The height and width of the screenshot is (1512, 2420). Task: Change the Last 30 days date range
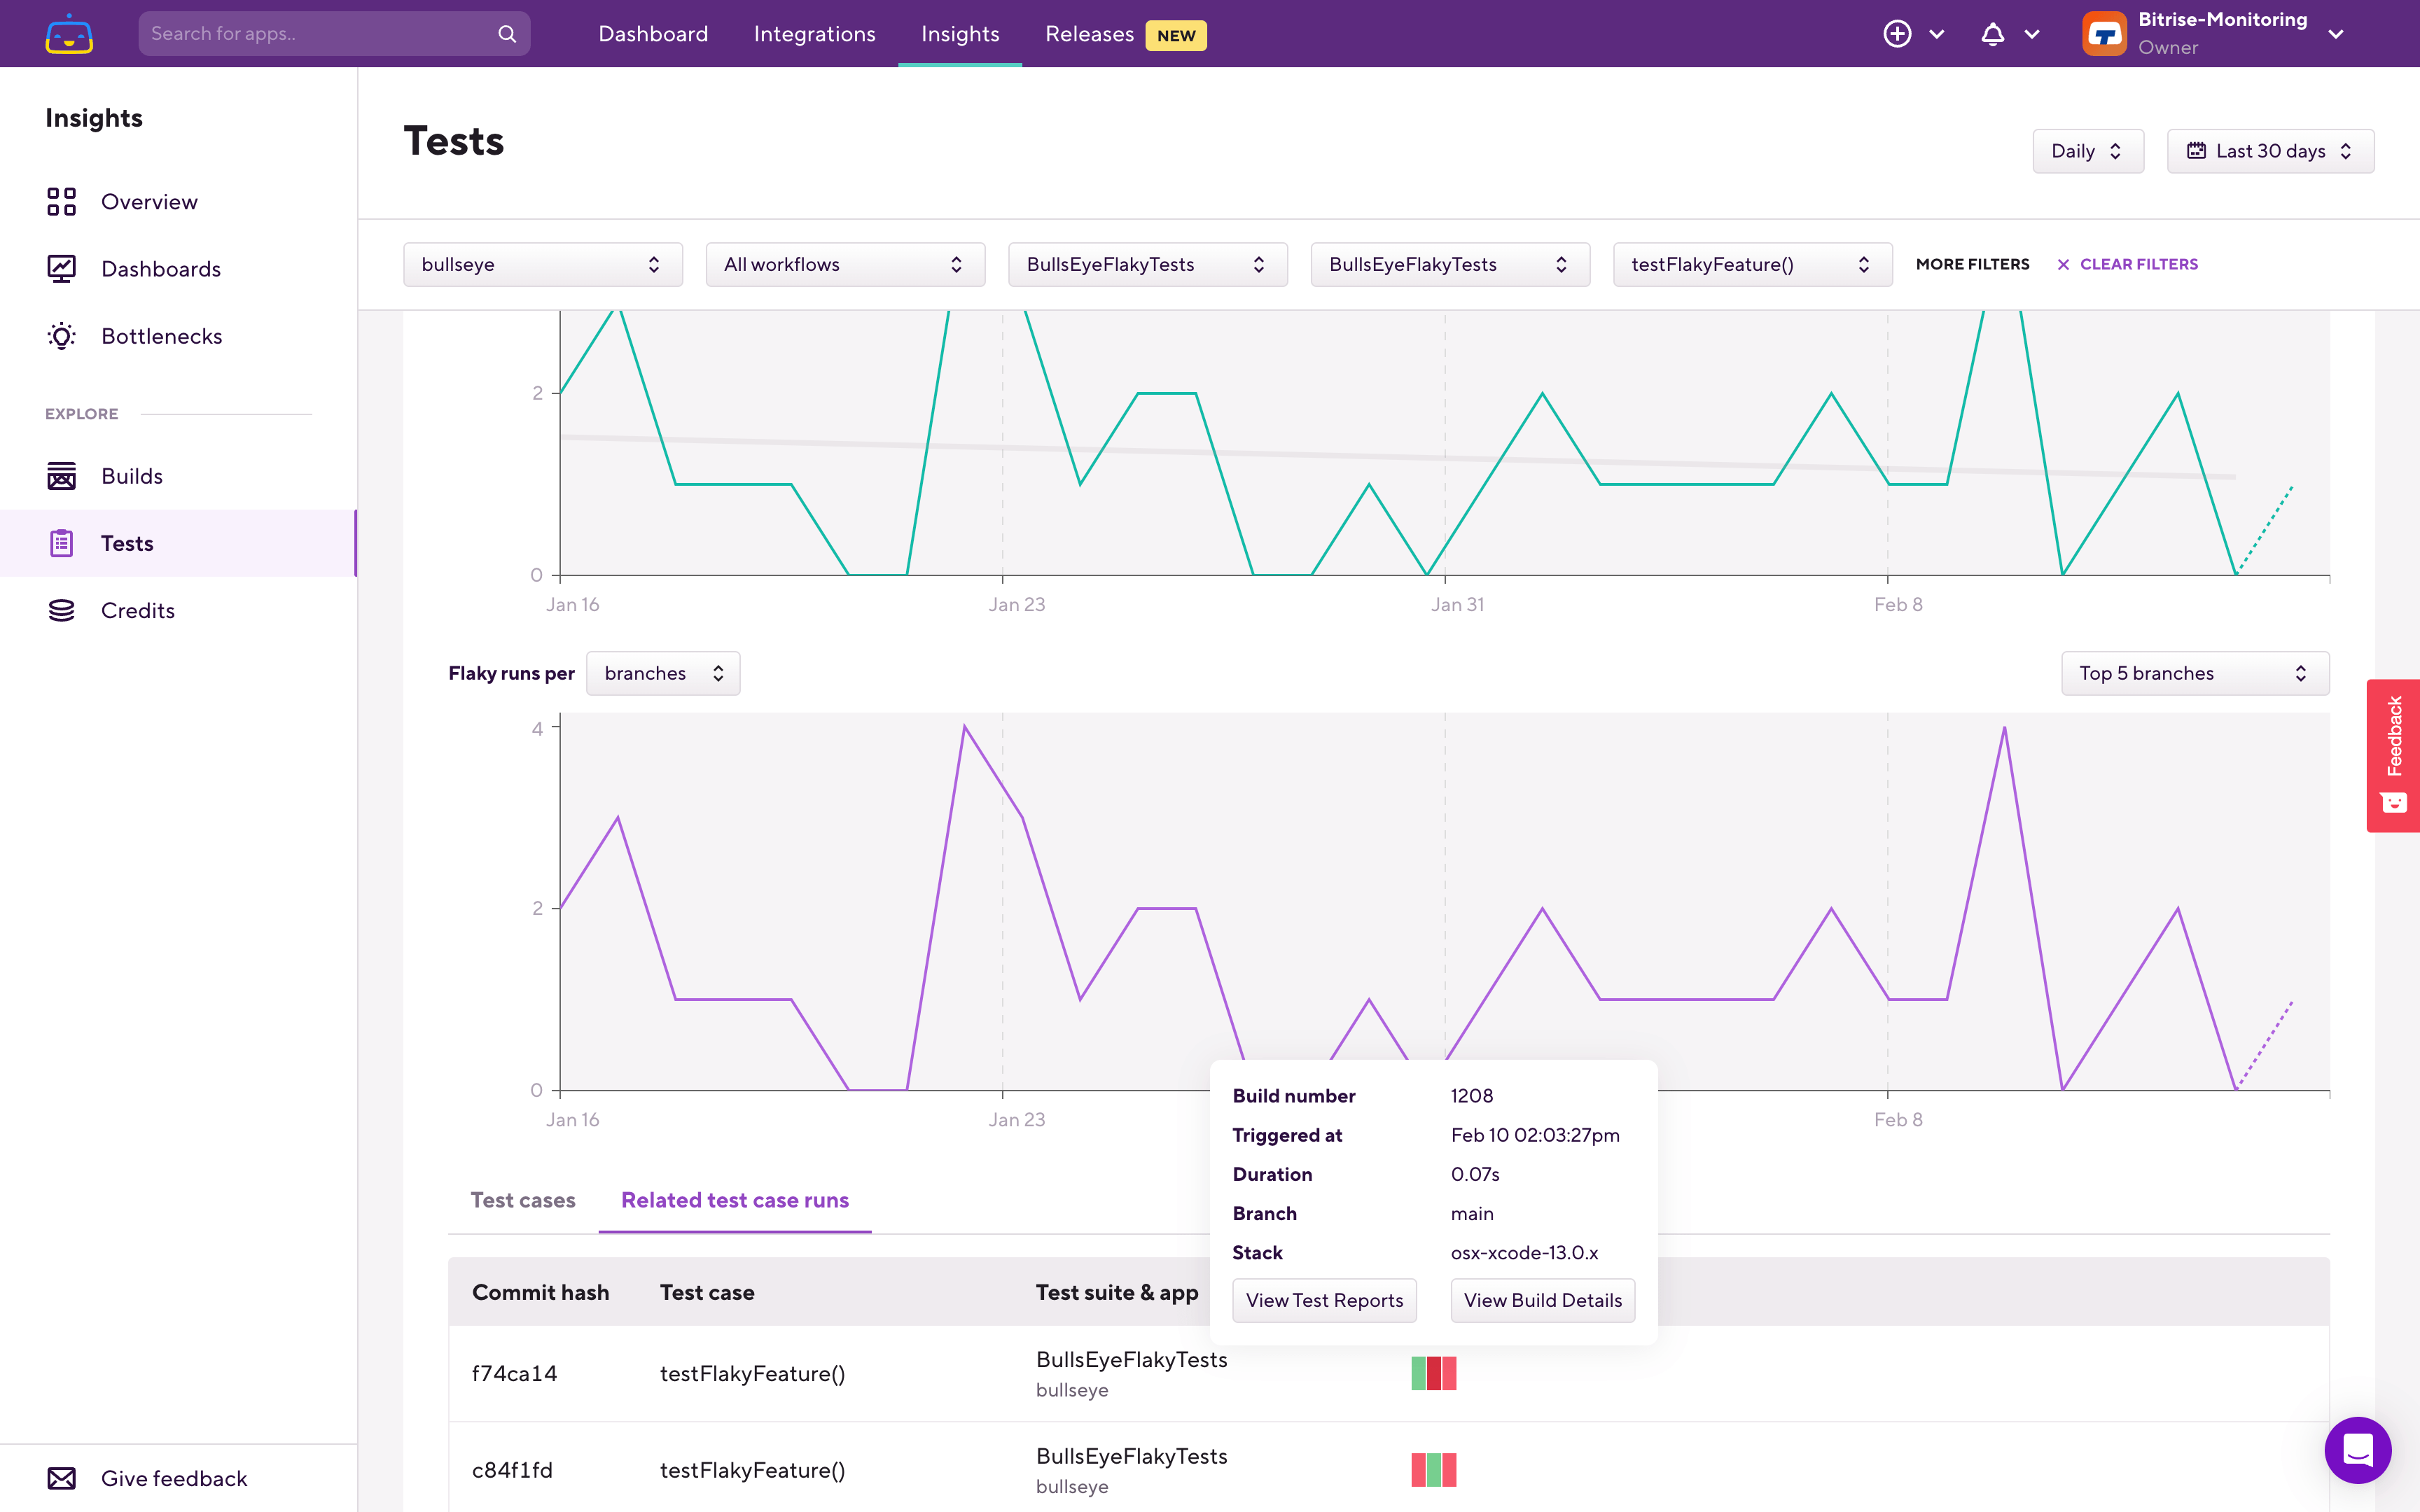tap(2269, 151)
